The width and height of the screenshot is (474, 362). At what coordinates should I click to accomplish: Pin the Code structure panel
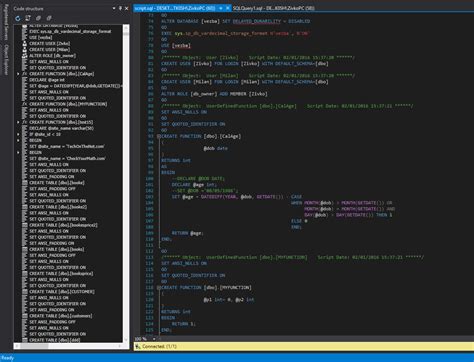[x=120, y=8]
